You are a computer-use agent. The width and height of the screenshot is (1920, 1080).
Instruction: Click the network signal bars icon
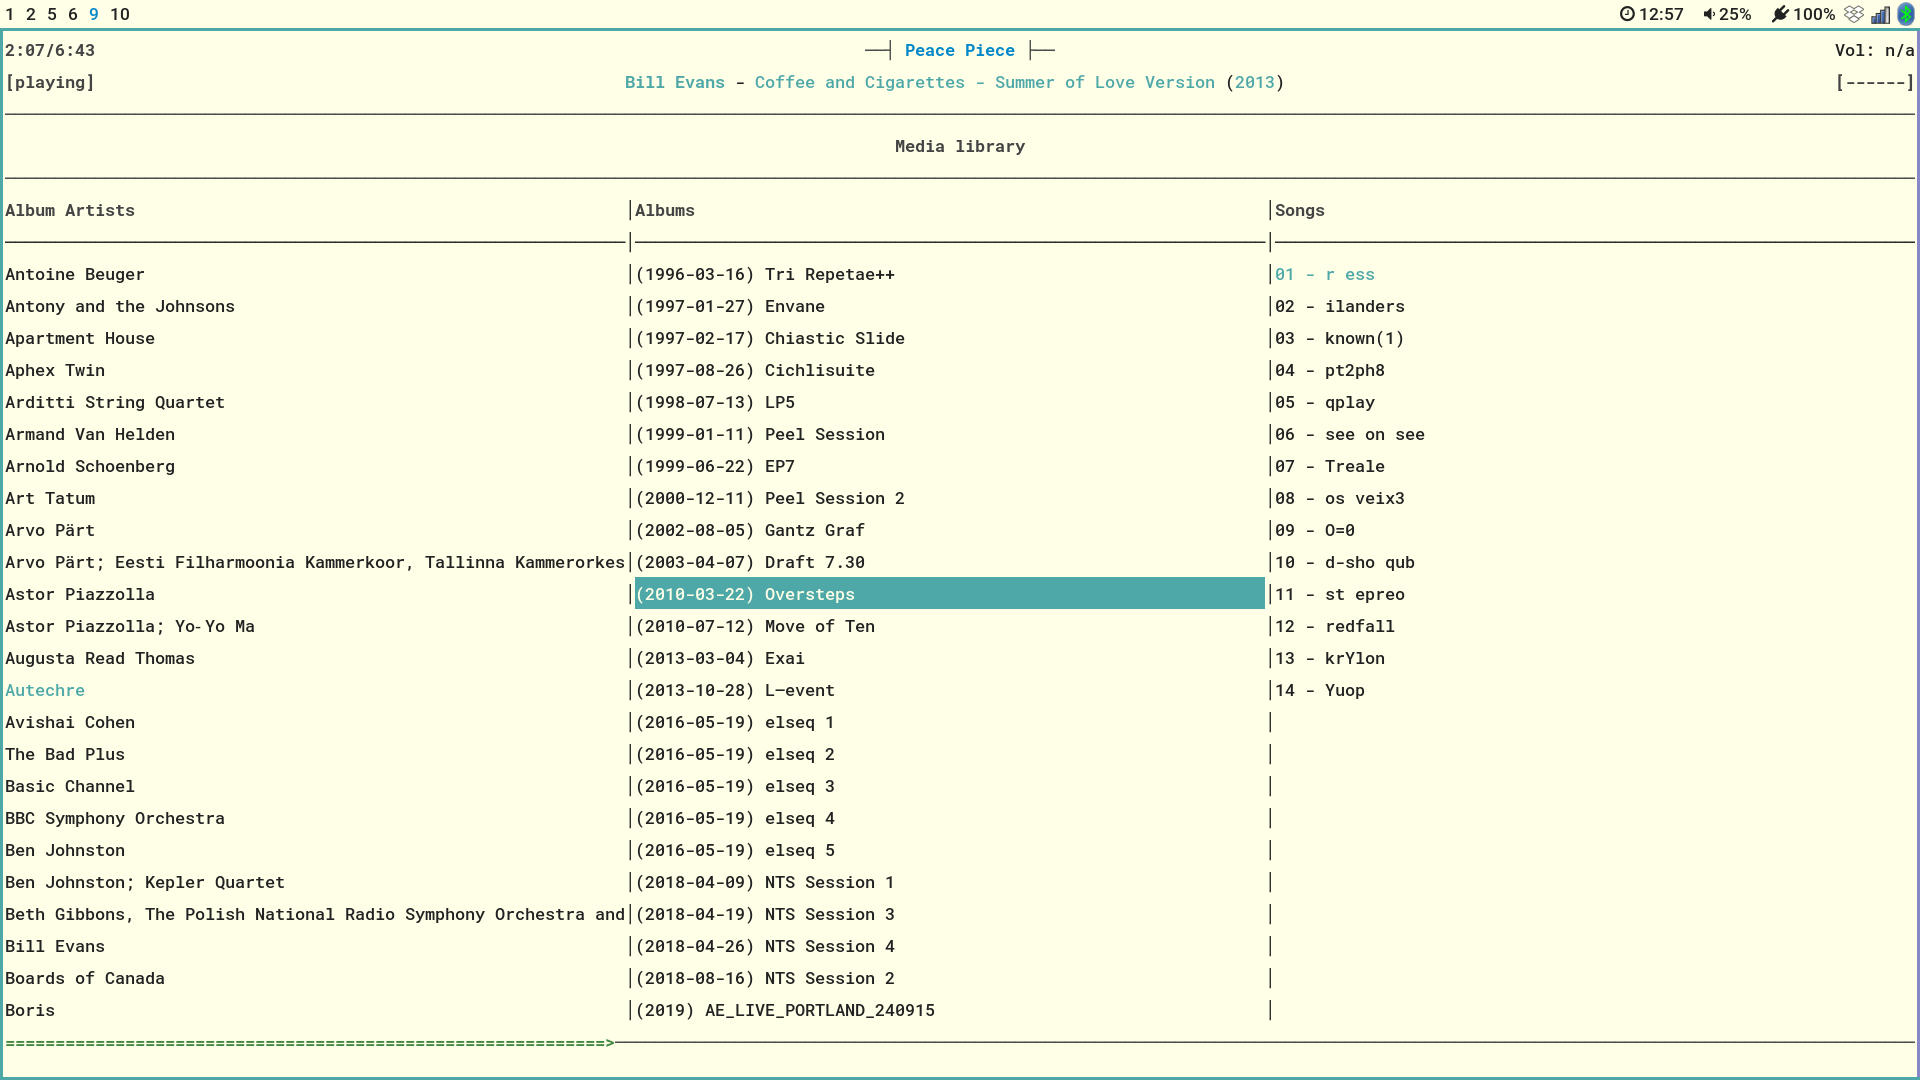[x=1882, y=14]
